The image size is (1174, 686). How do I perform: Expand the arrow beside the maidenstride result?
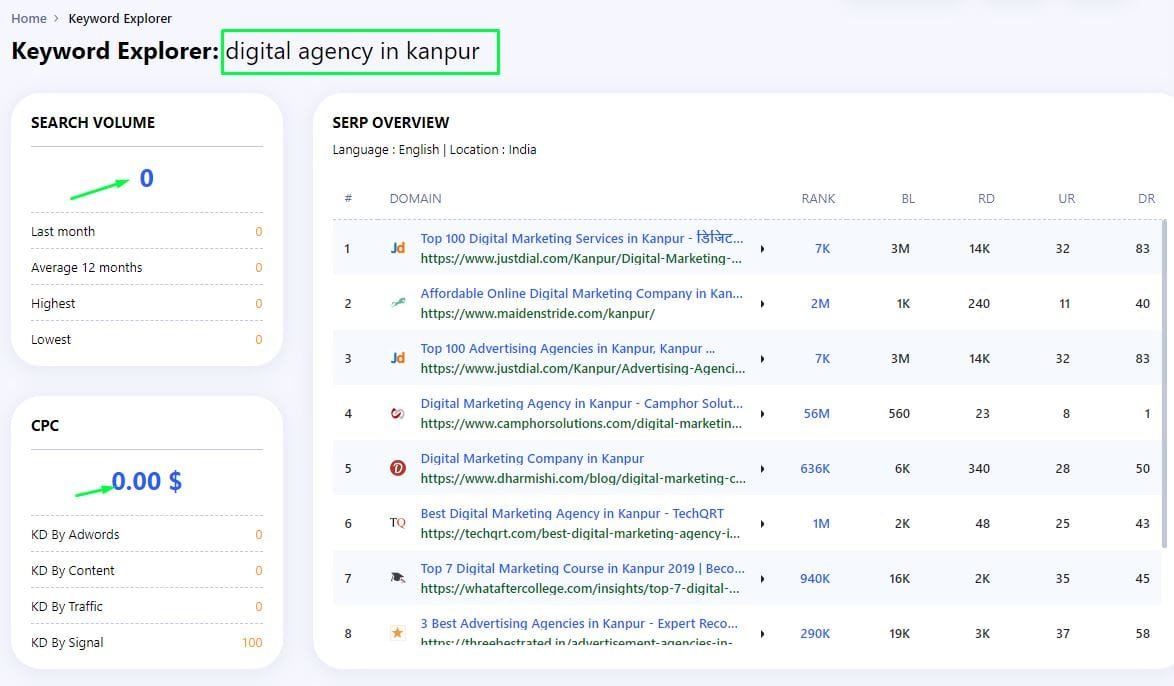(762, 304)
